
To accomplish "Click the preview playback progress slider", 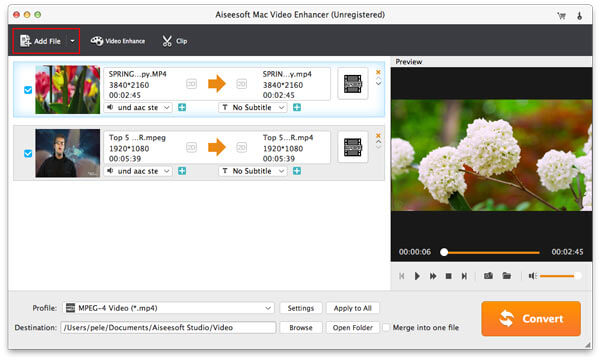I will [491, 252].
